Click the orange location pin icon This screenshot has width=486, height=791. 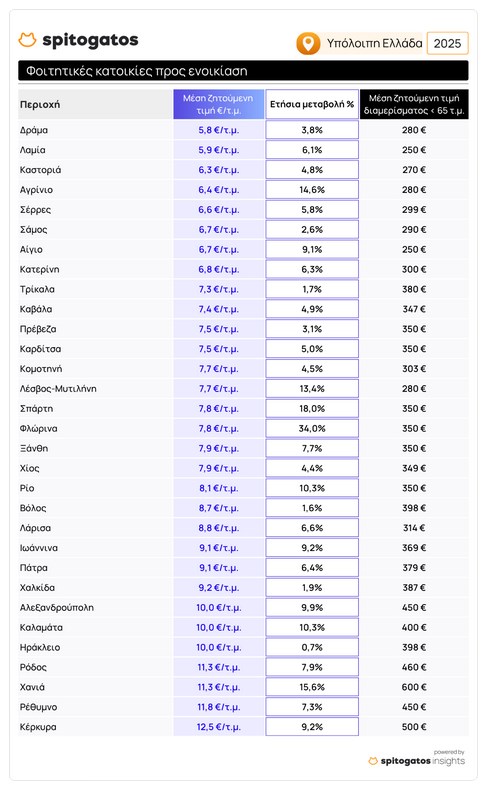(x=308, y=43)
